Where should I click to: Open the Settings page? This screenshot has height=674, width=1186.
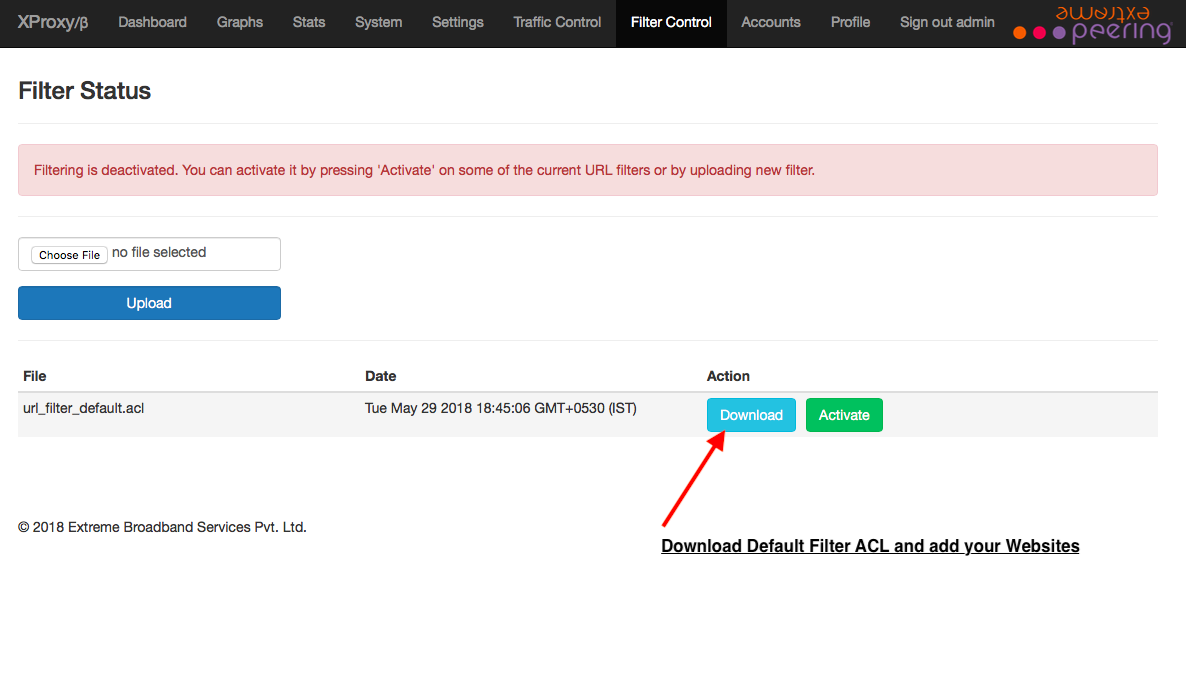(457, 22)
